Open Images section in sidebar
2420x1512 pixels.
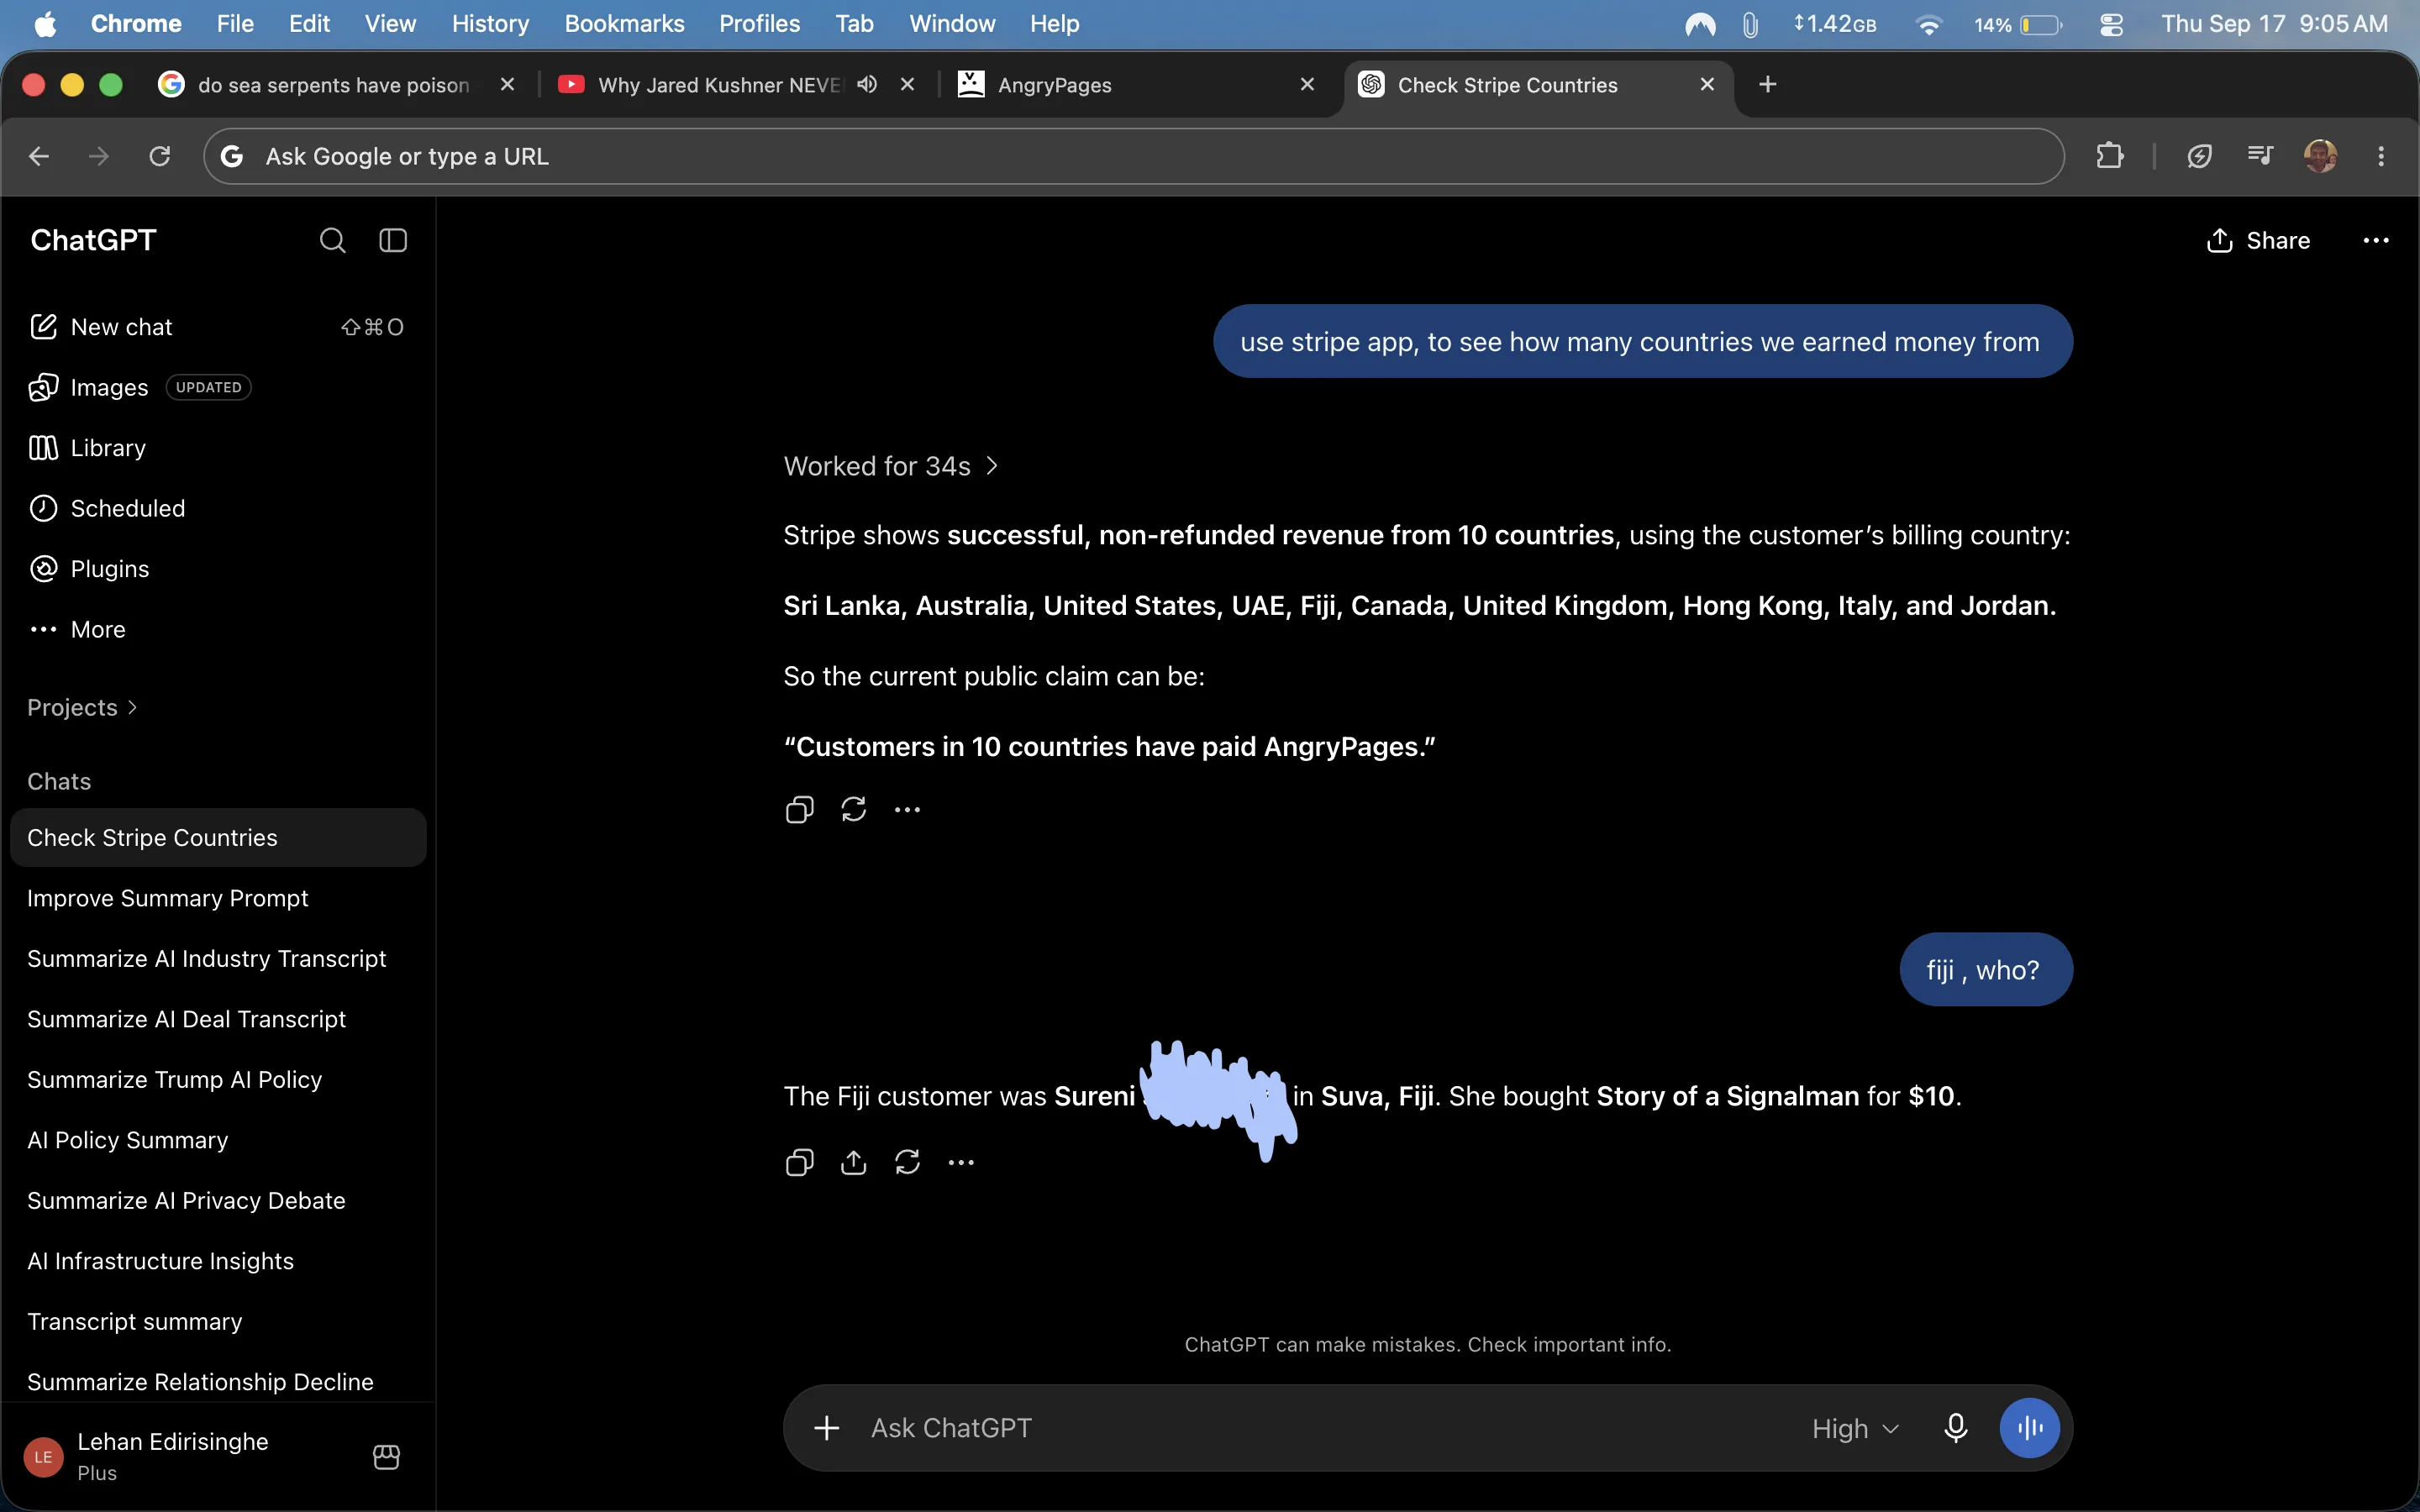click(x=217, y=387)
